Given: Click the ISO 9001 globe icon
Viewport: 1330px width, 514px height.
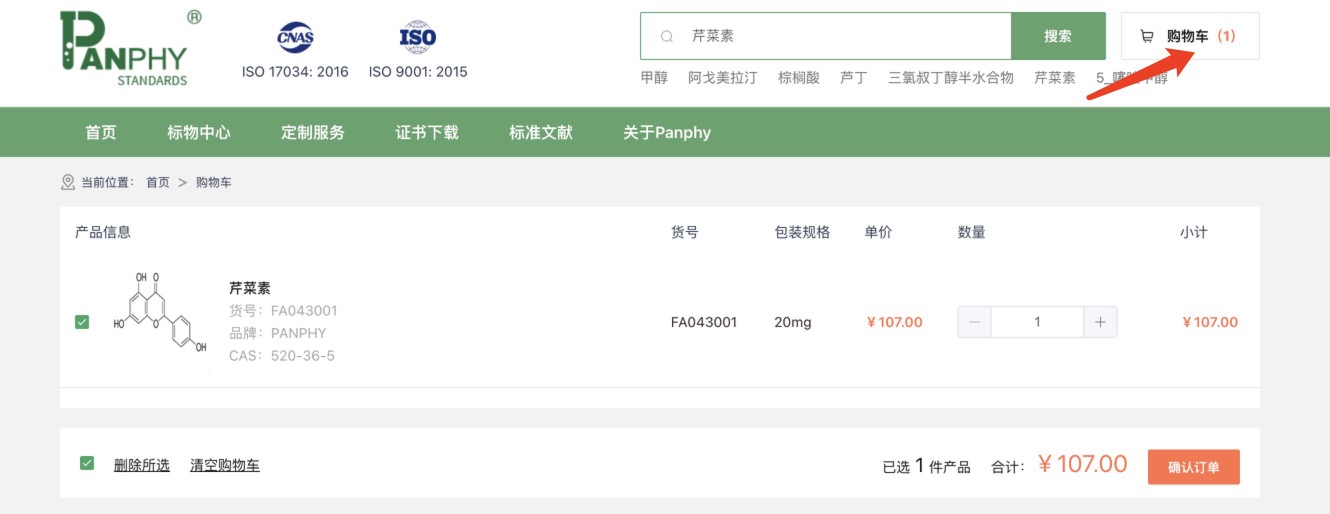Looking at the screenshot, I should [x=417, y=38].
